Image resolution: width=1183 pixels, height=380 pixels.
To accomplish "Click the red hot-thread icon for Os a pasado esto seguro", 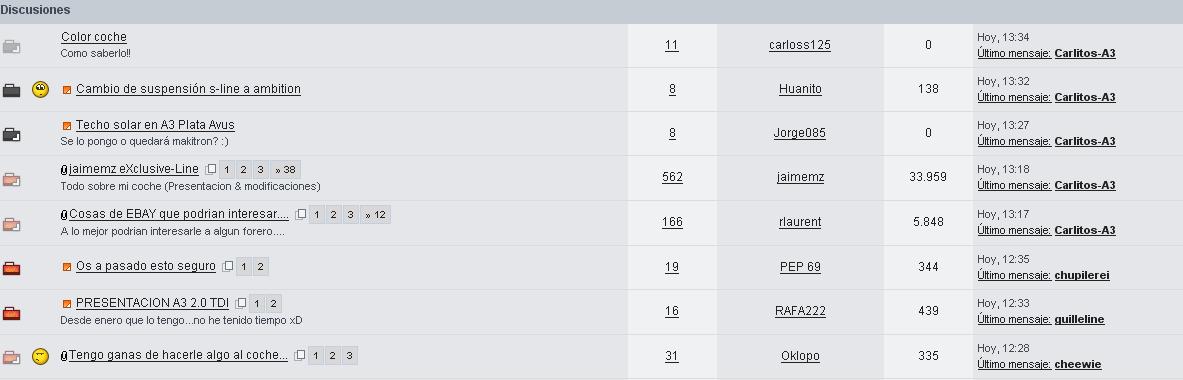I will pyautogui.click(x=11, y=268).
